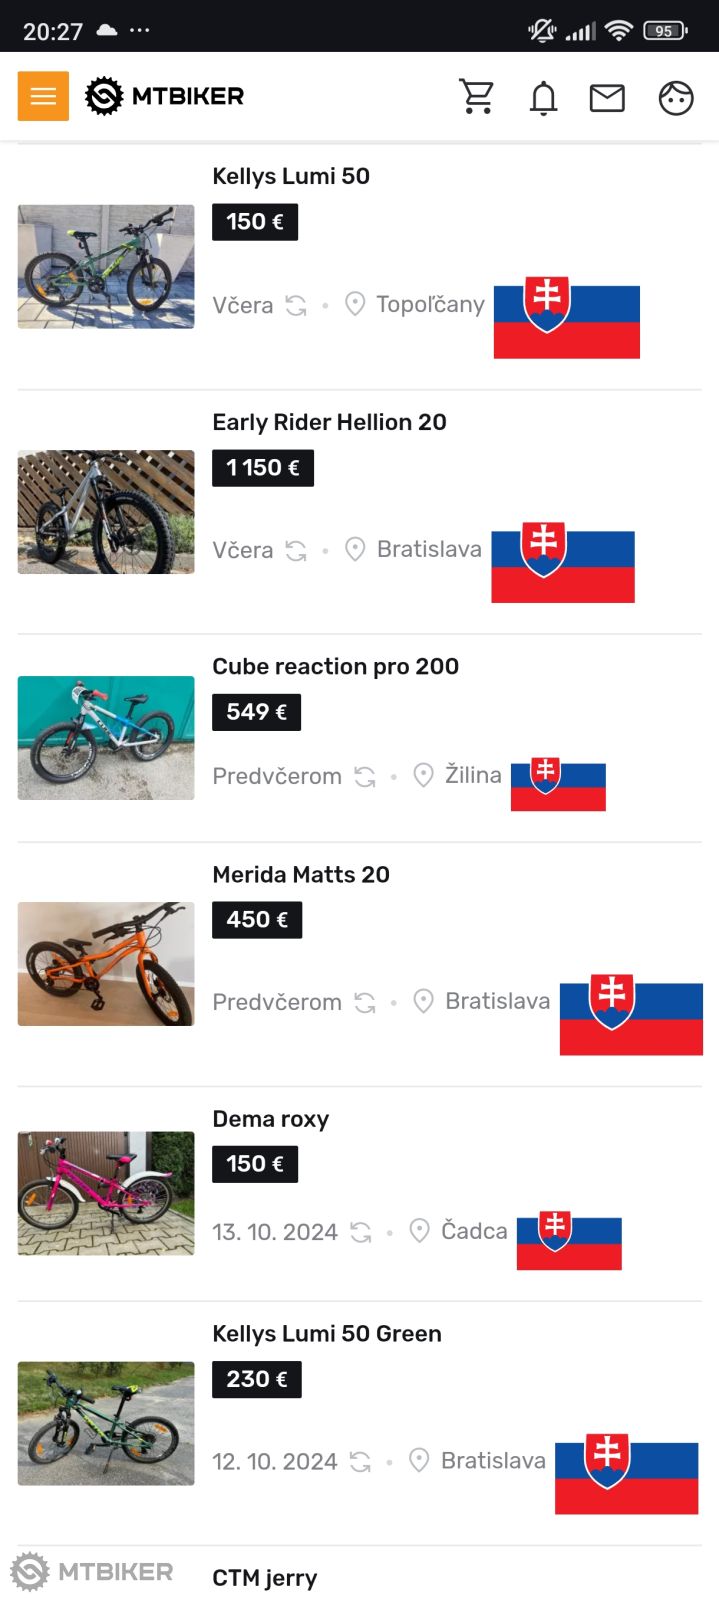719x1600 pixels.
Task: Click refresh icon beside Kellys Lumi 50 date
Action: [x=296, y=305]
